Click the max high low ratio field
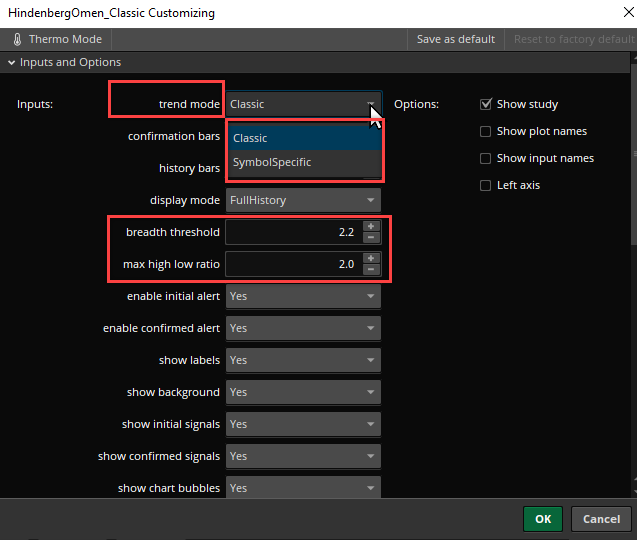The height and width of the screenshot is (540, 637). pos(295,264)
